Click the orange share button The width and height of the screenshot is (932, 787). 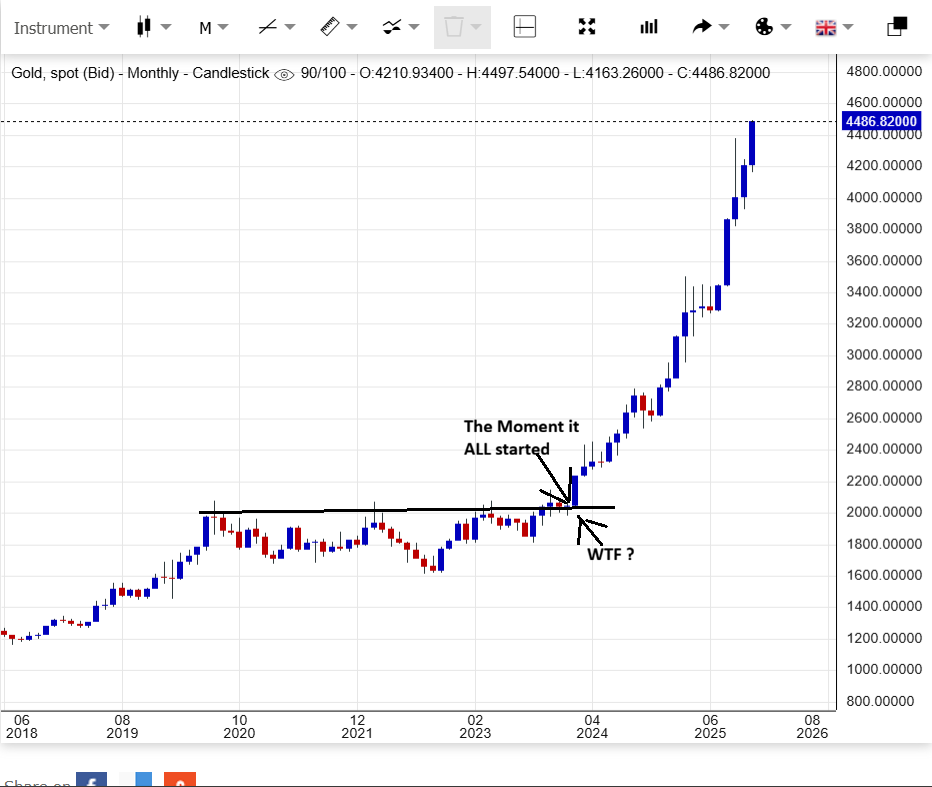[x=180, y=780]
